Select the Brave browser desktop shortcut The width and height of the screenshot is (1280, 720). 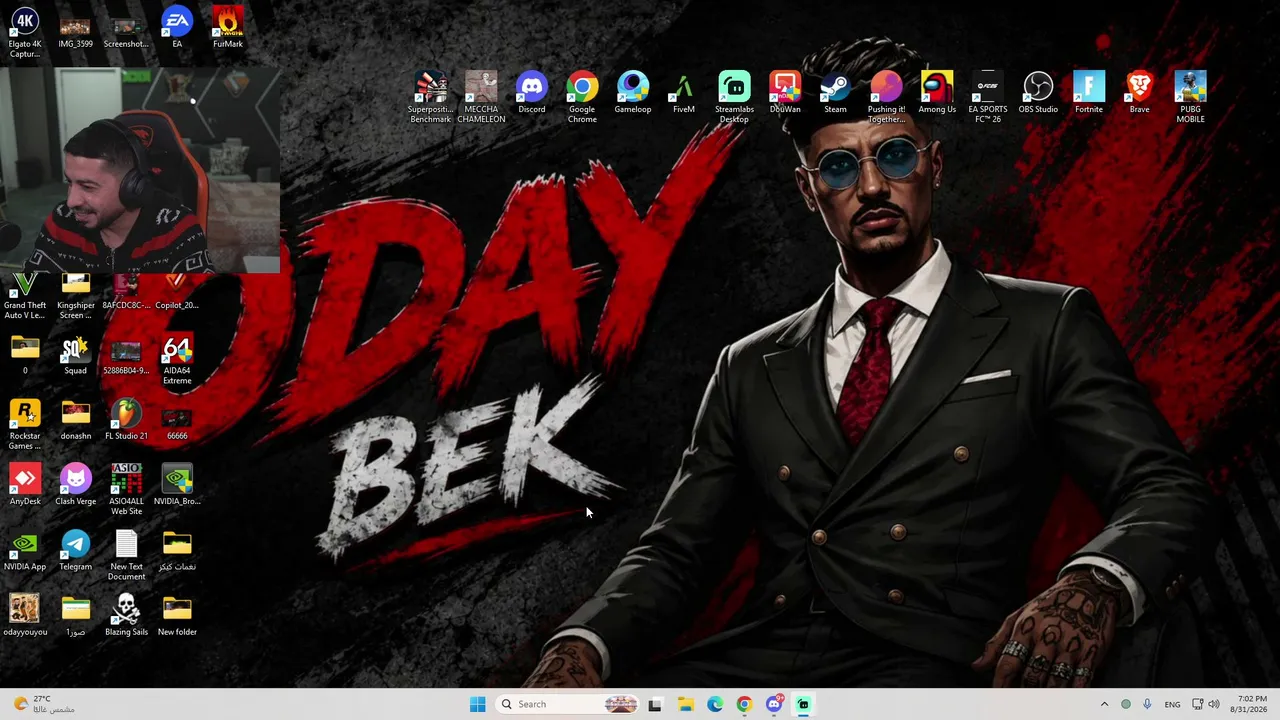[x=1139, y=92]
